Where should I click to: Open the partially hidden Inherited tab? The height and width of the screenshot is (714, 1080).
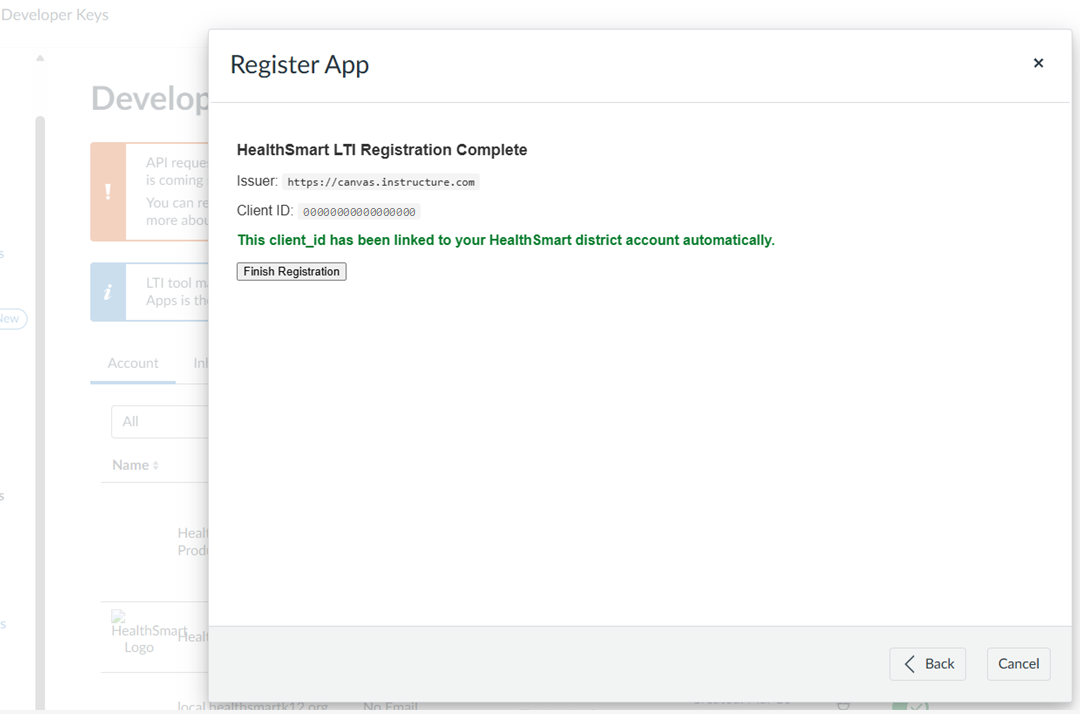(x=200, y=363)
